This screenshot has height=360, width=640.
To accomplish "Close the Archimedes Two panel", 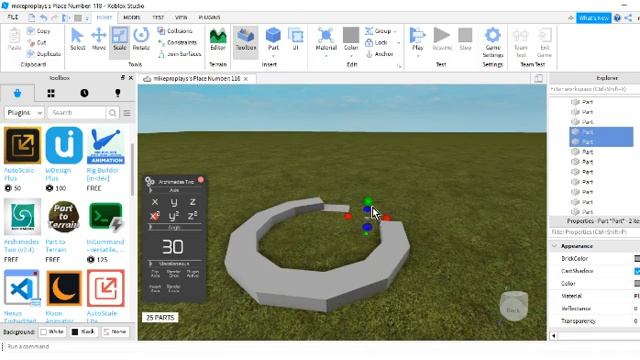I will (x=201, y=180).
